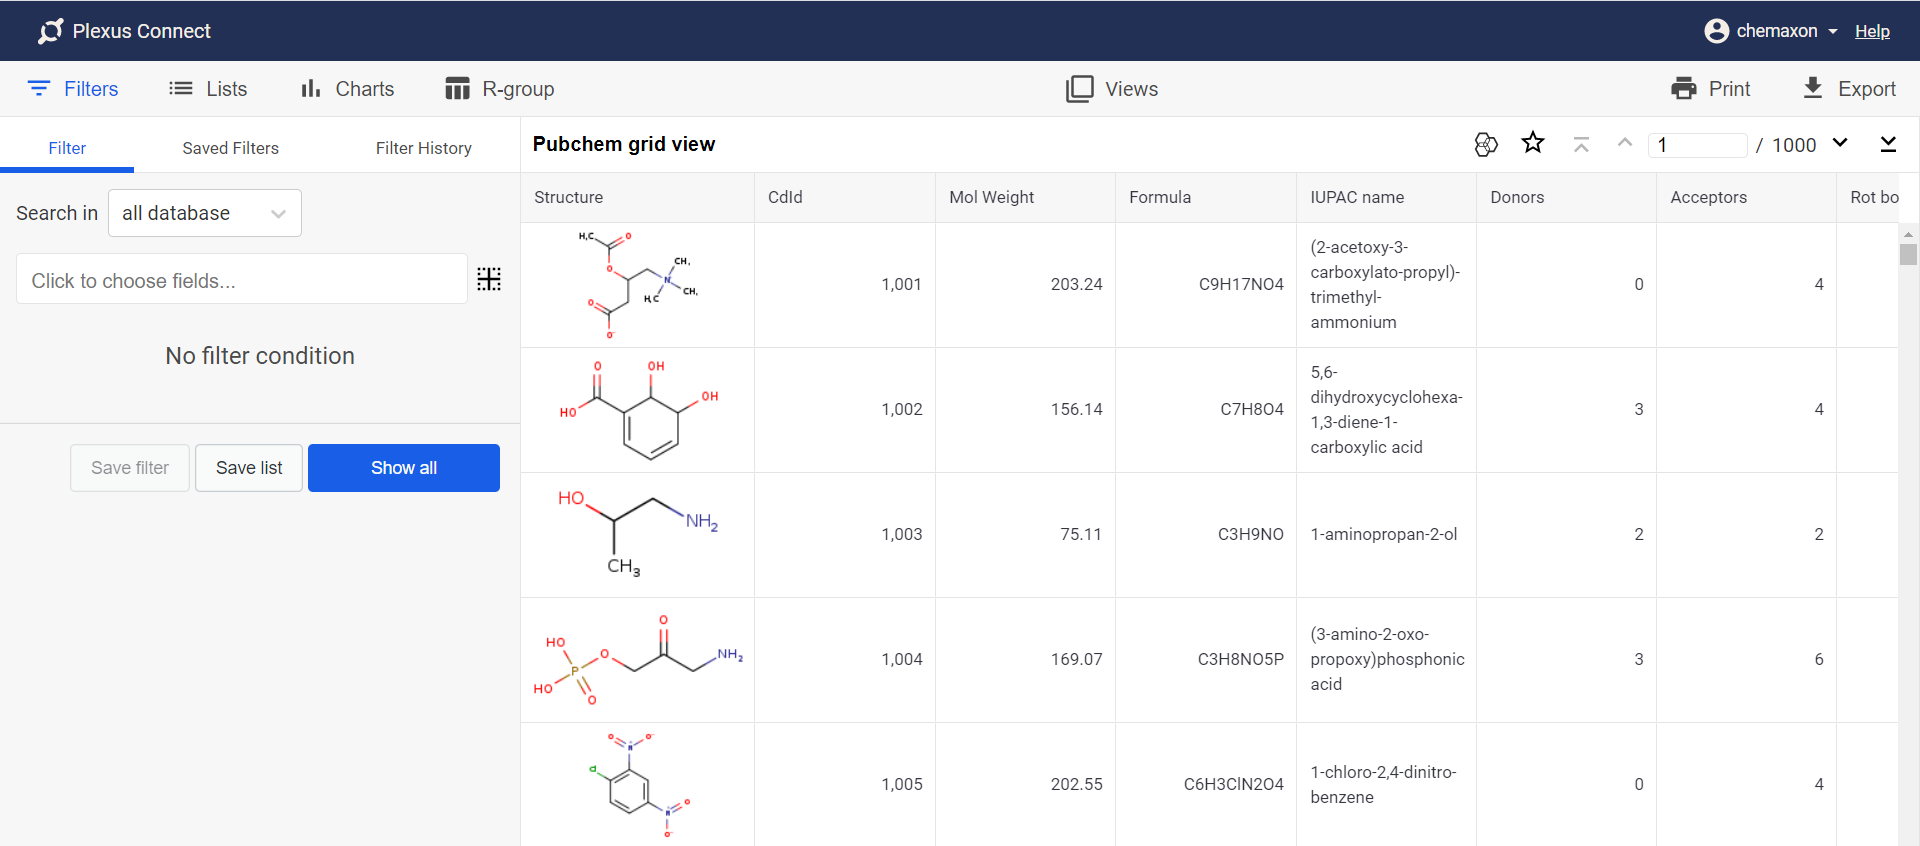Click the star favorite icon
This screenshot has height=846, width=1920.
tap(1532, 143)
